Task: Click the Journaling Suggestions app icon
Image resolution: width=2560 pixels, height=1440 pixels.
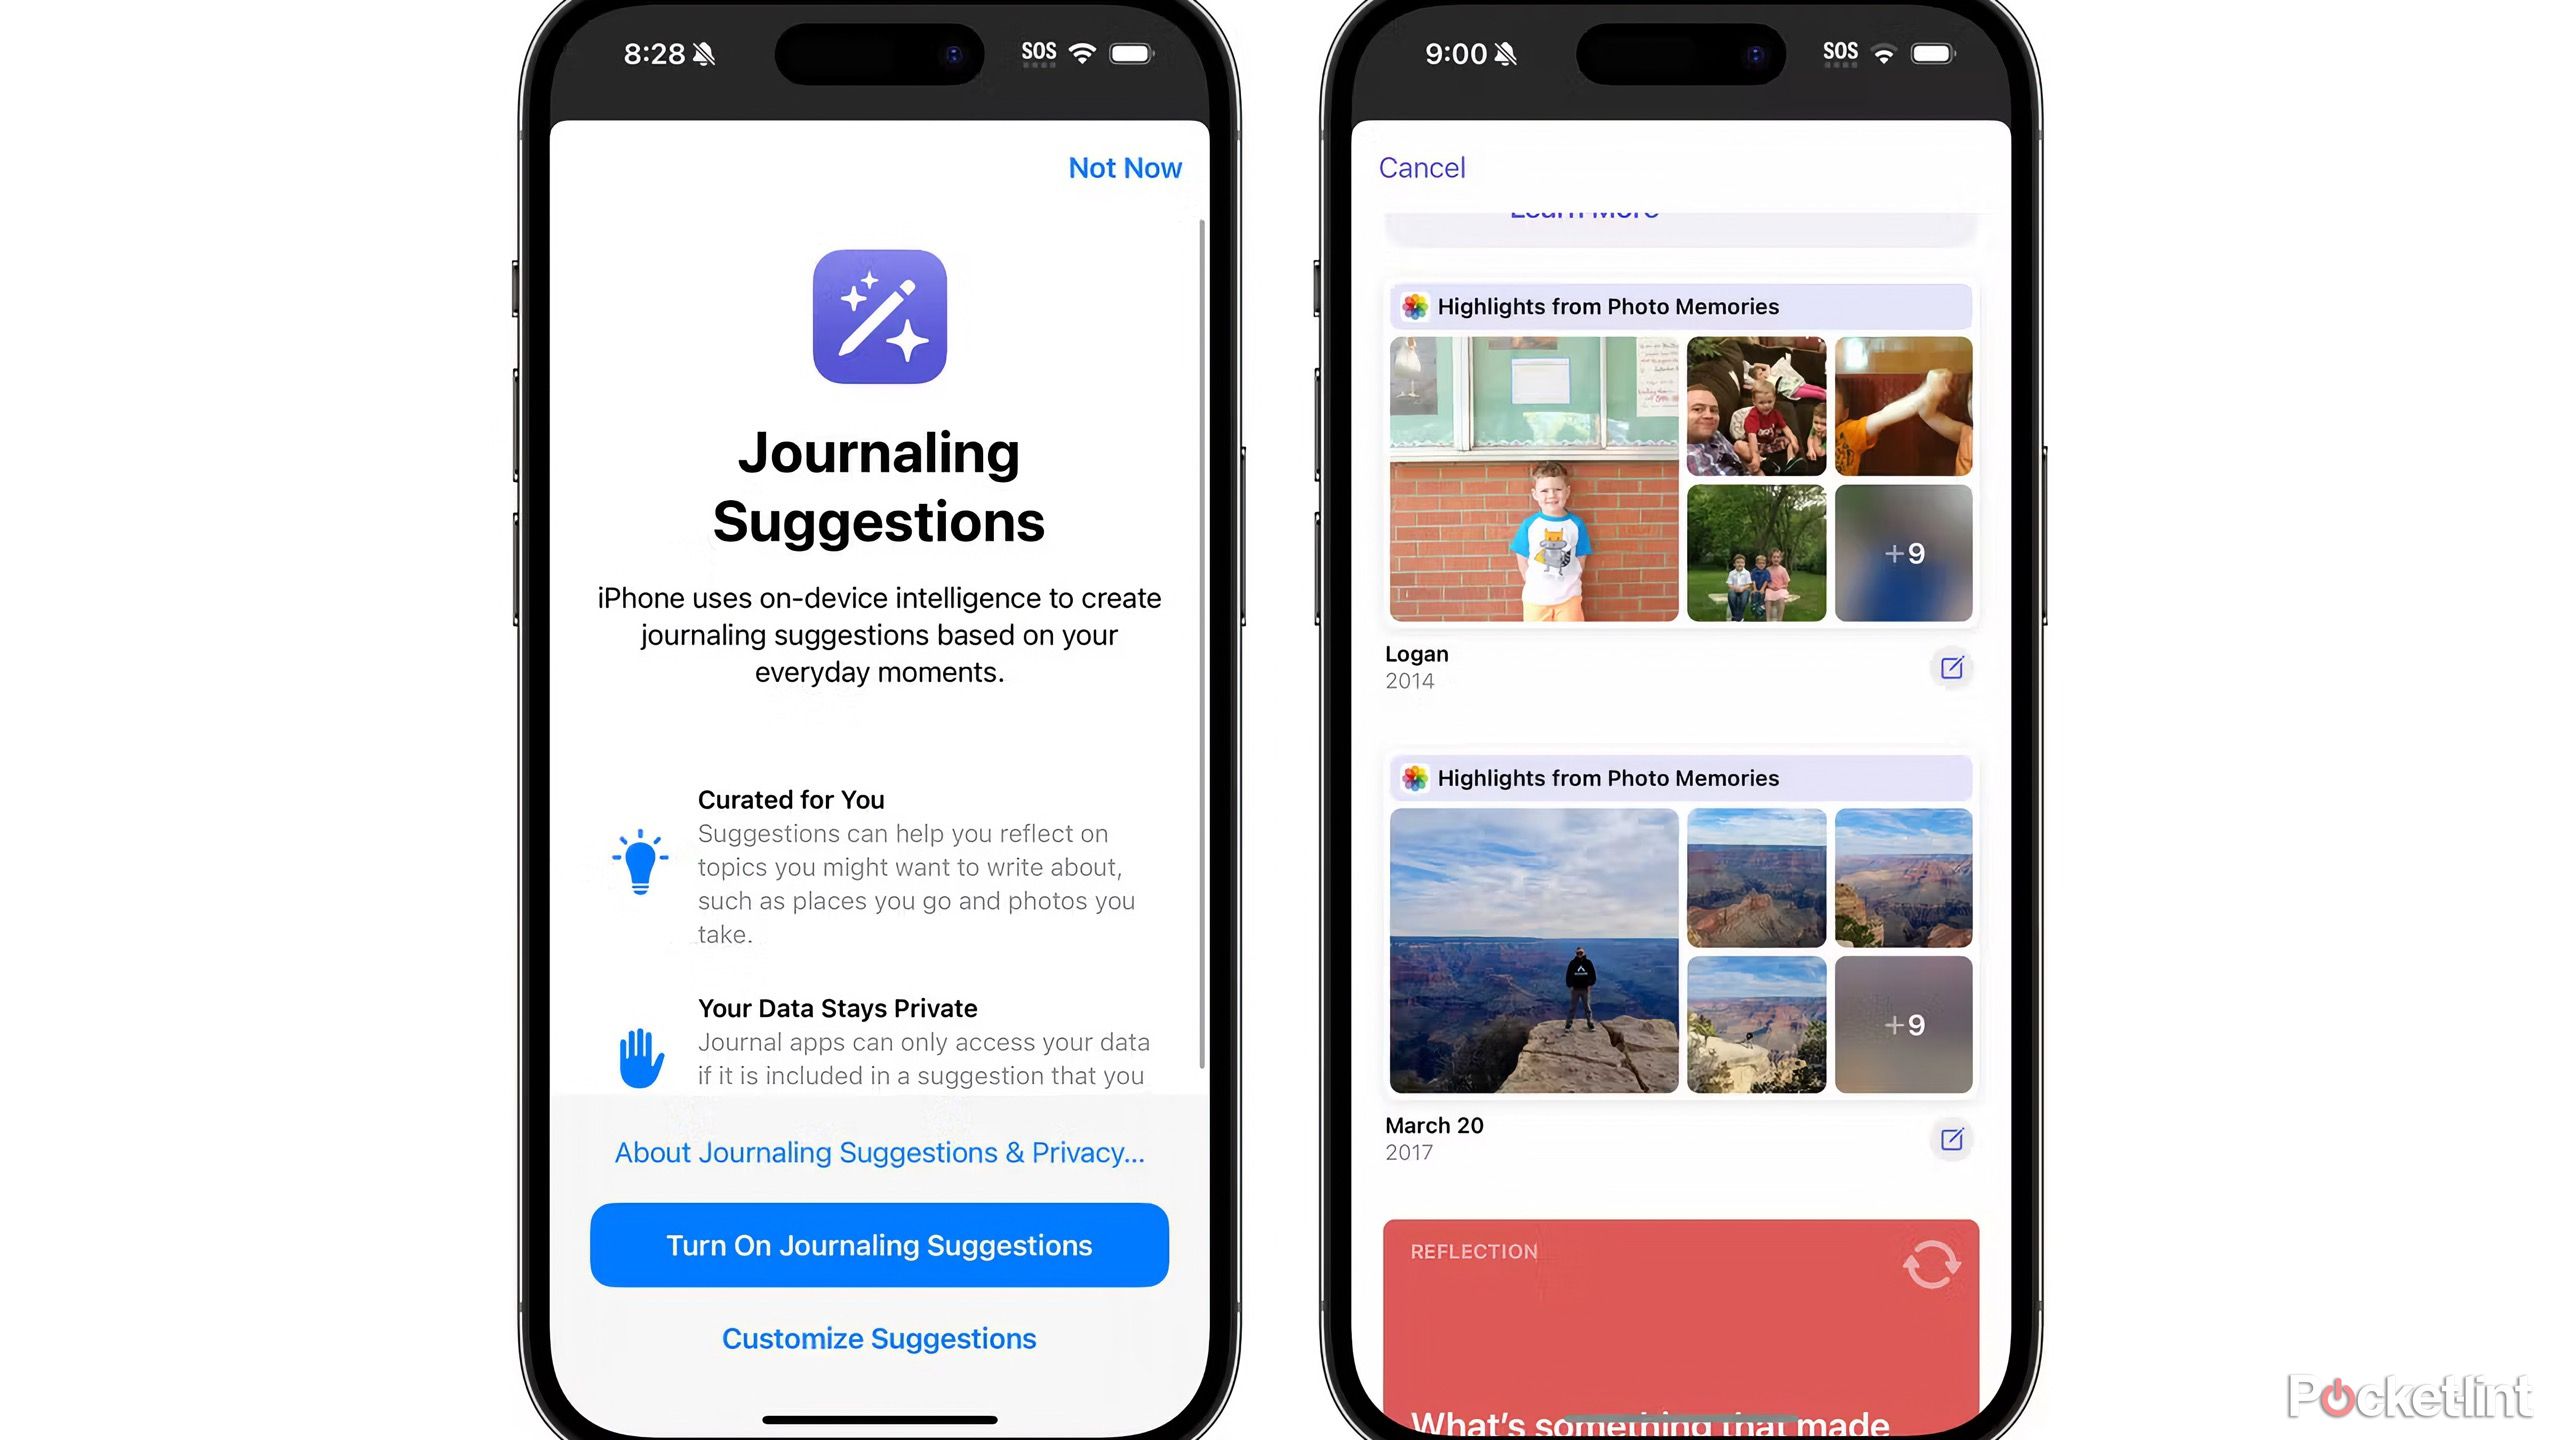Action: point(879,316)
